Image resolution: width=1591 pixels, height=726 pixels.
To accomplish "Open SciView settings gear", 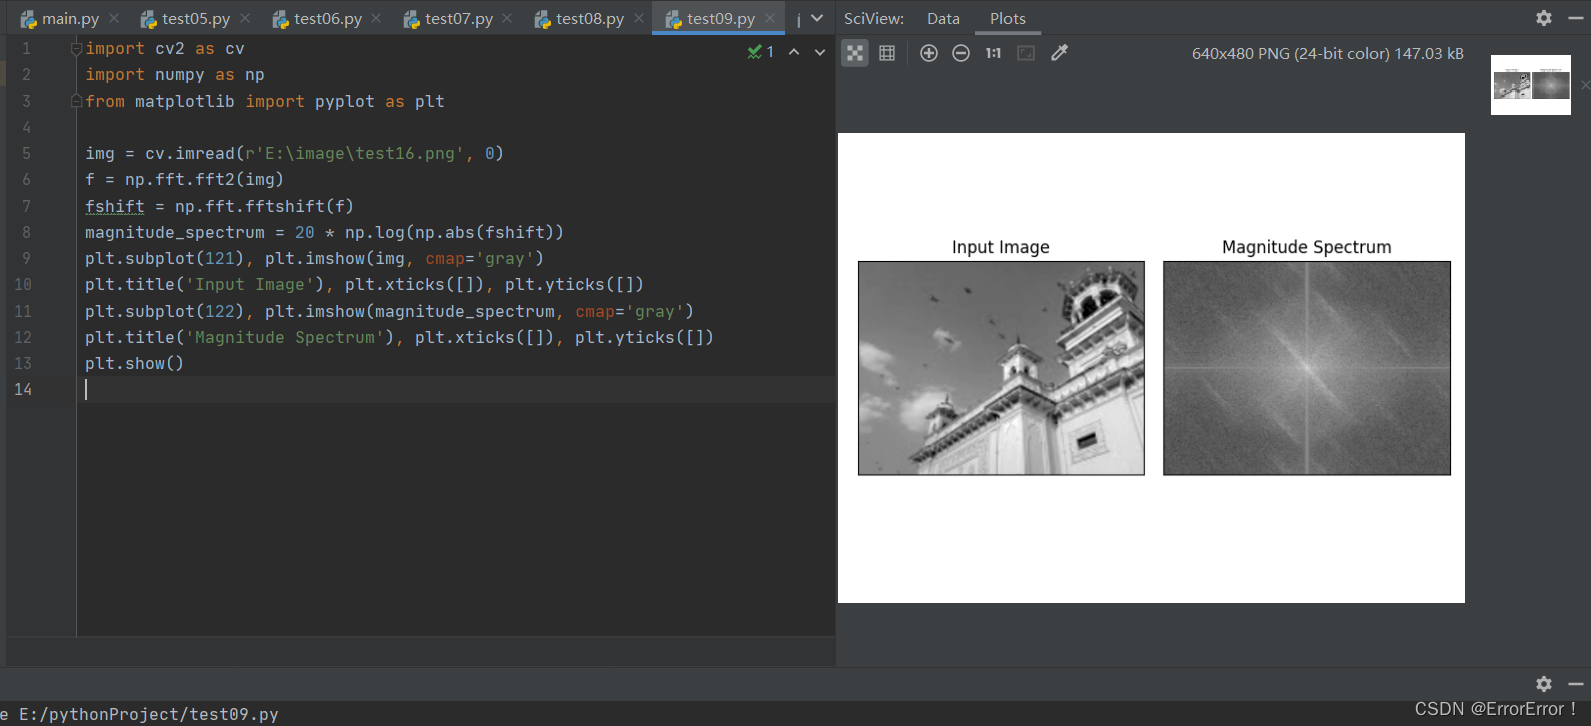I will pyautogui.click(x=1544, y=18).
